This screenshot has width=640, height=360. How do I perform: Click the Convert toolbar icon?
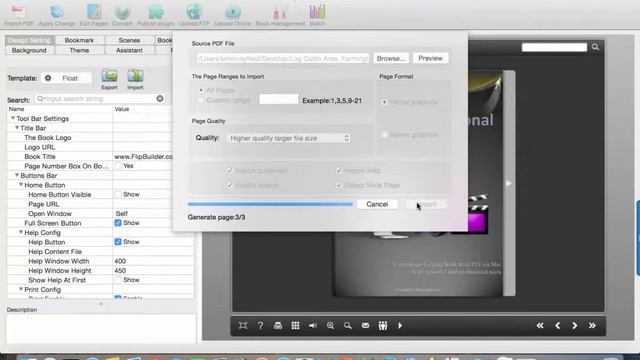[122, 11]
